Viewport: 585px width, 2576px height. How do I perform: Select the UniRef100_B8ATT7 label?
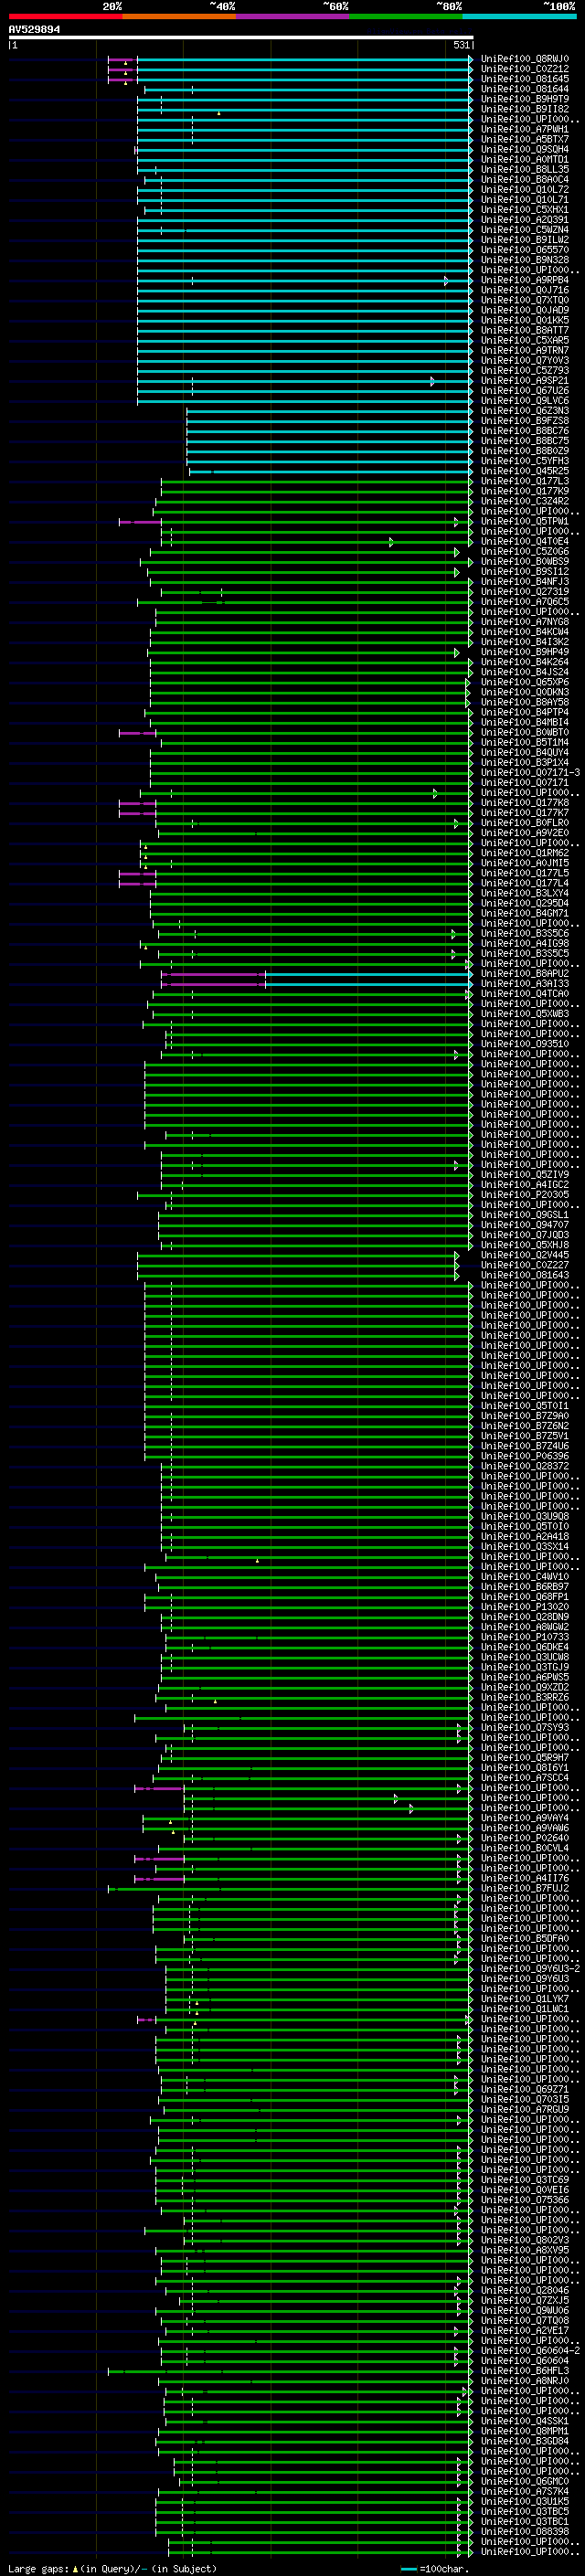(525, 330)
